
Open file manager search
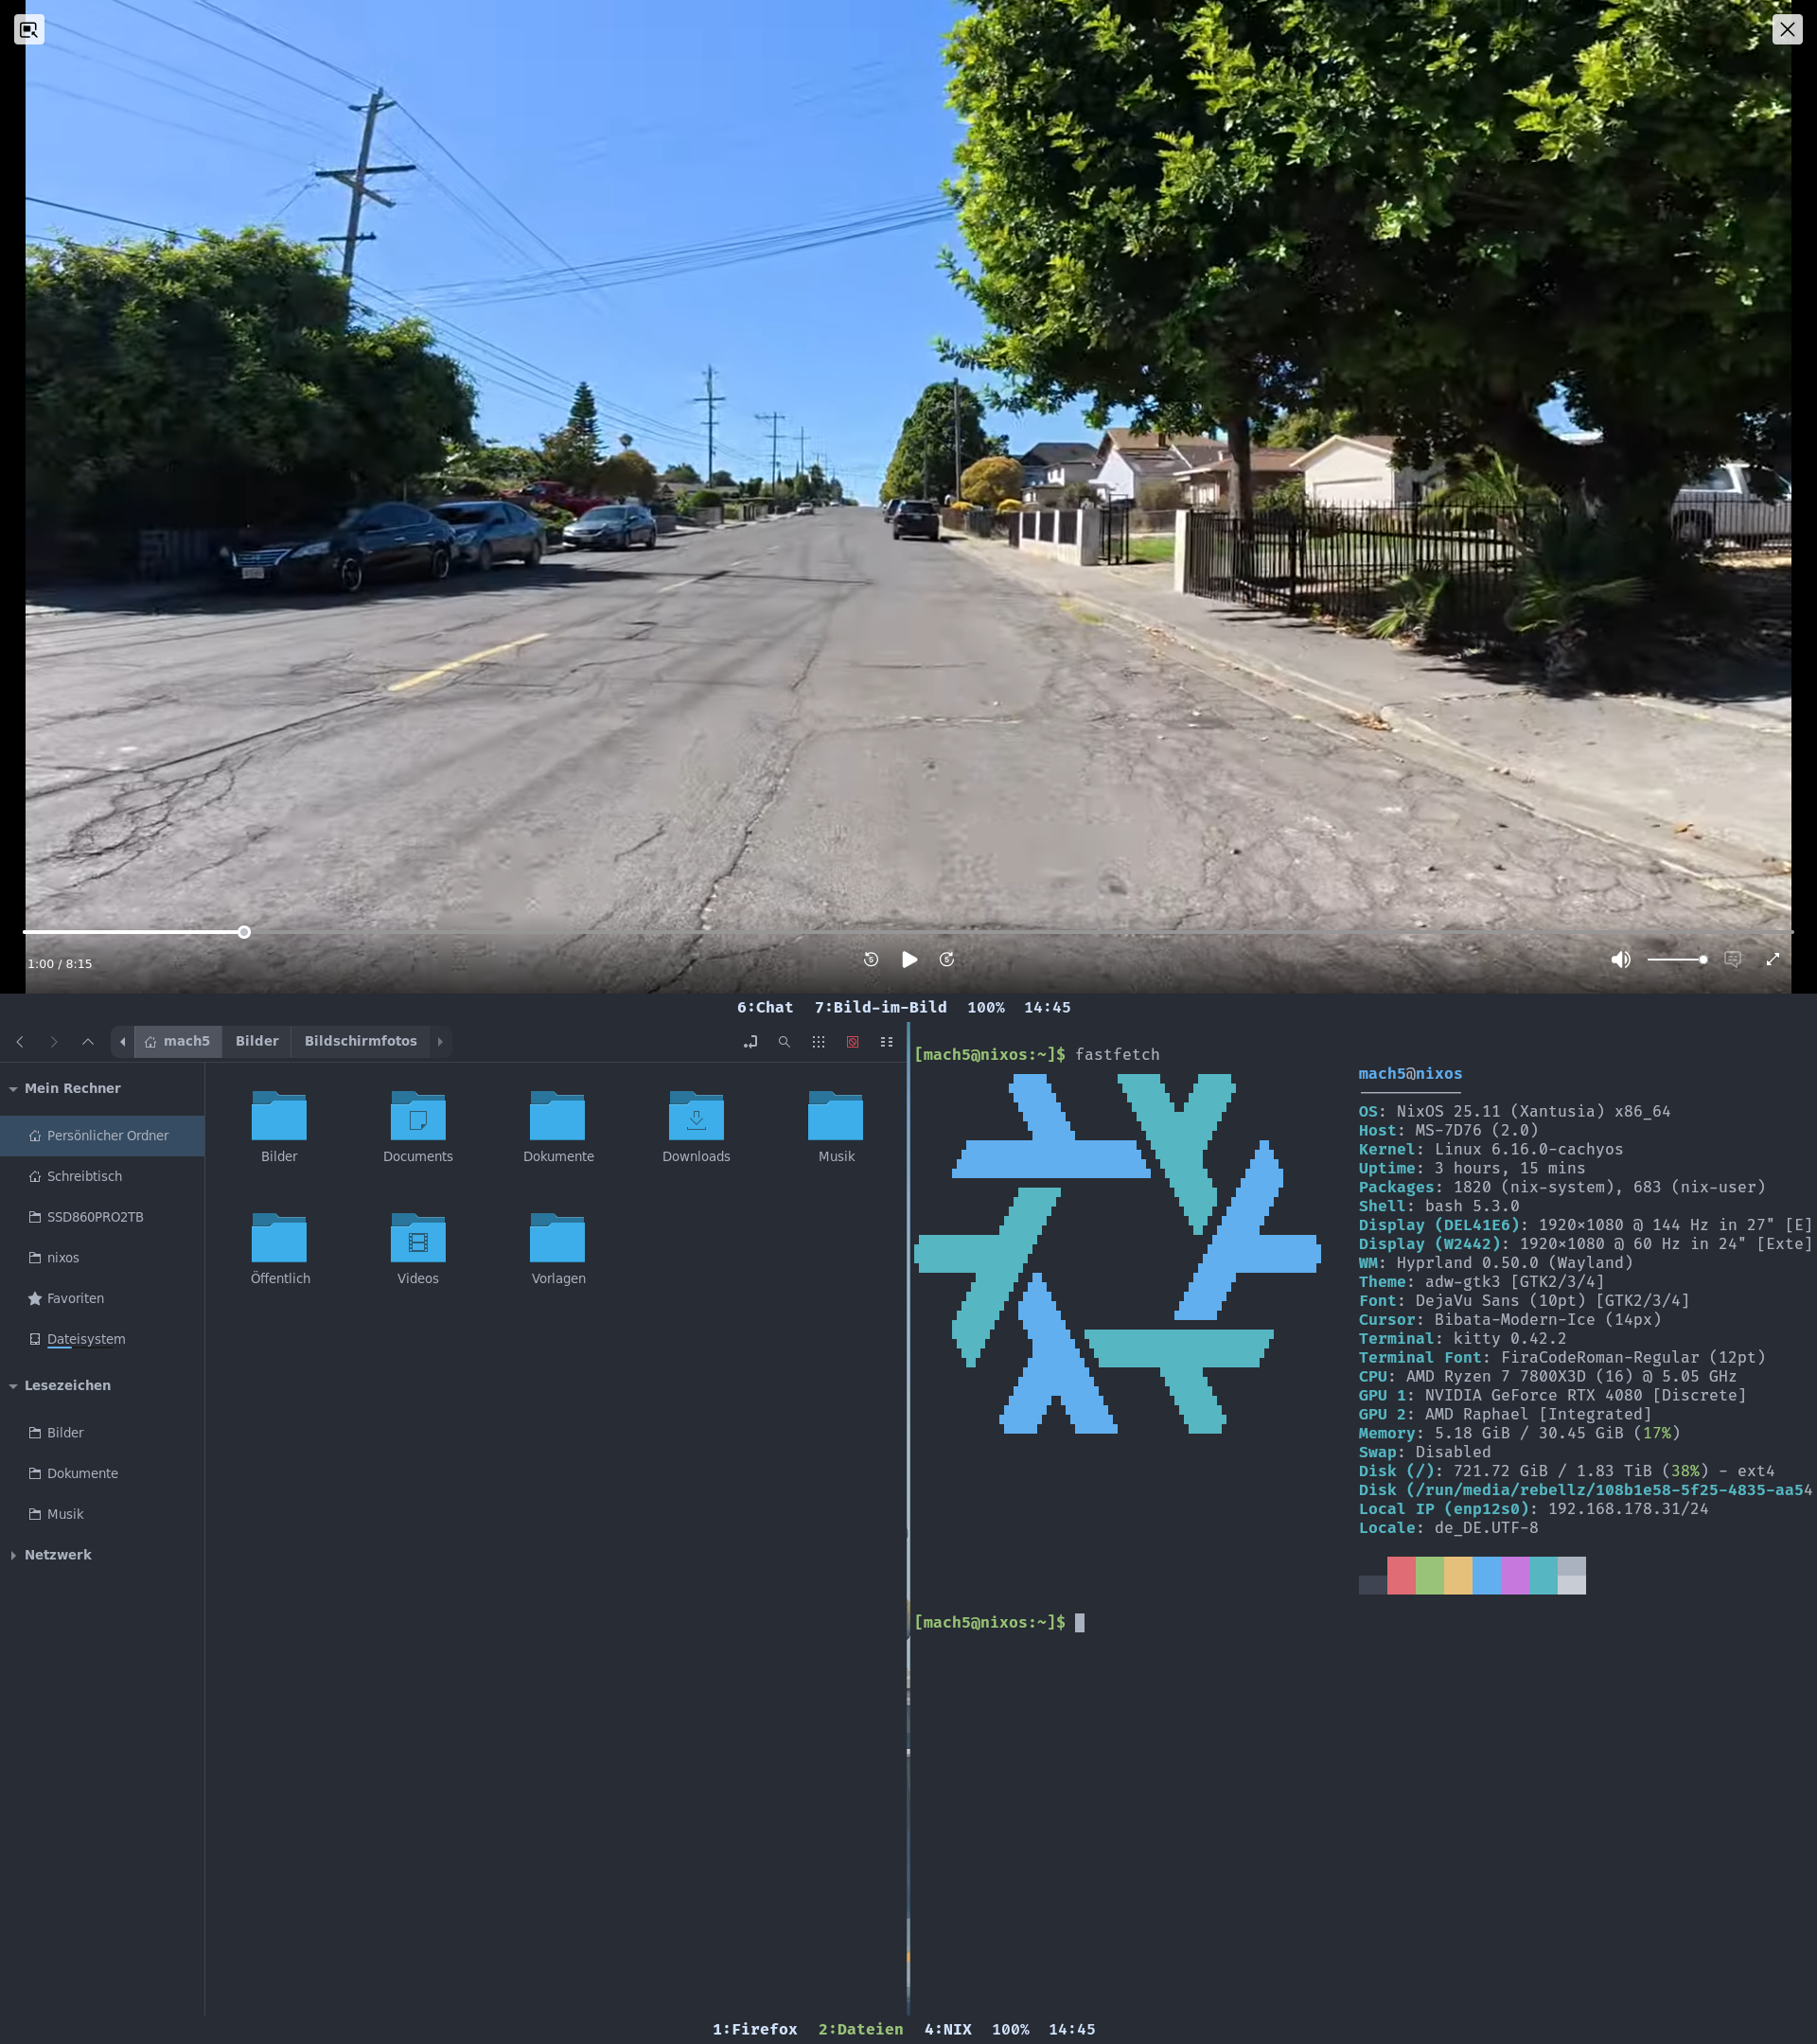pyautogui.click(x=784, y=1041)
